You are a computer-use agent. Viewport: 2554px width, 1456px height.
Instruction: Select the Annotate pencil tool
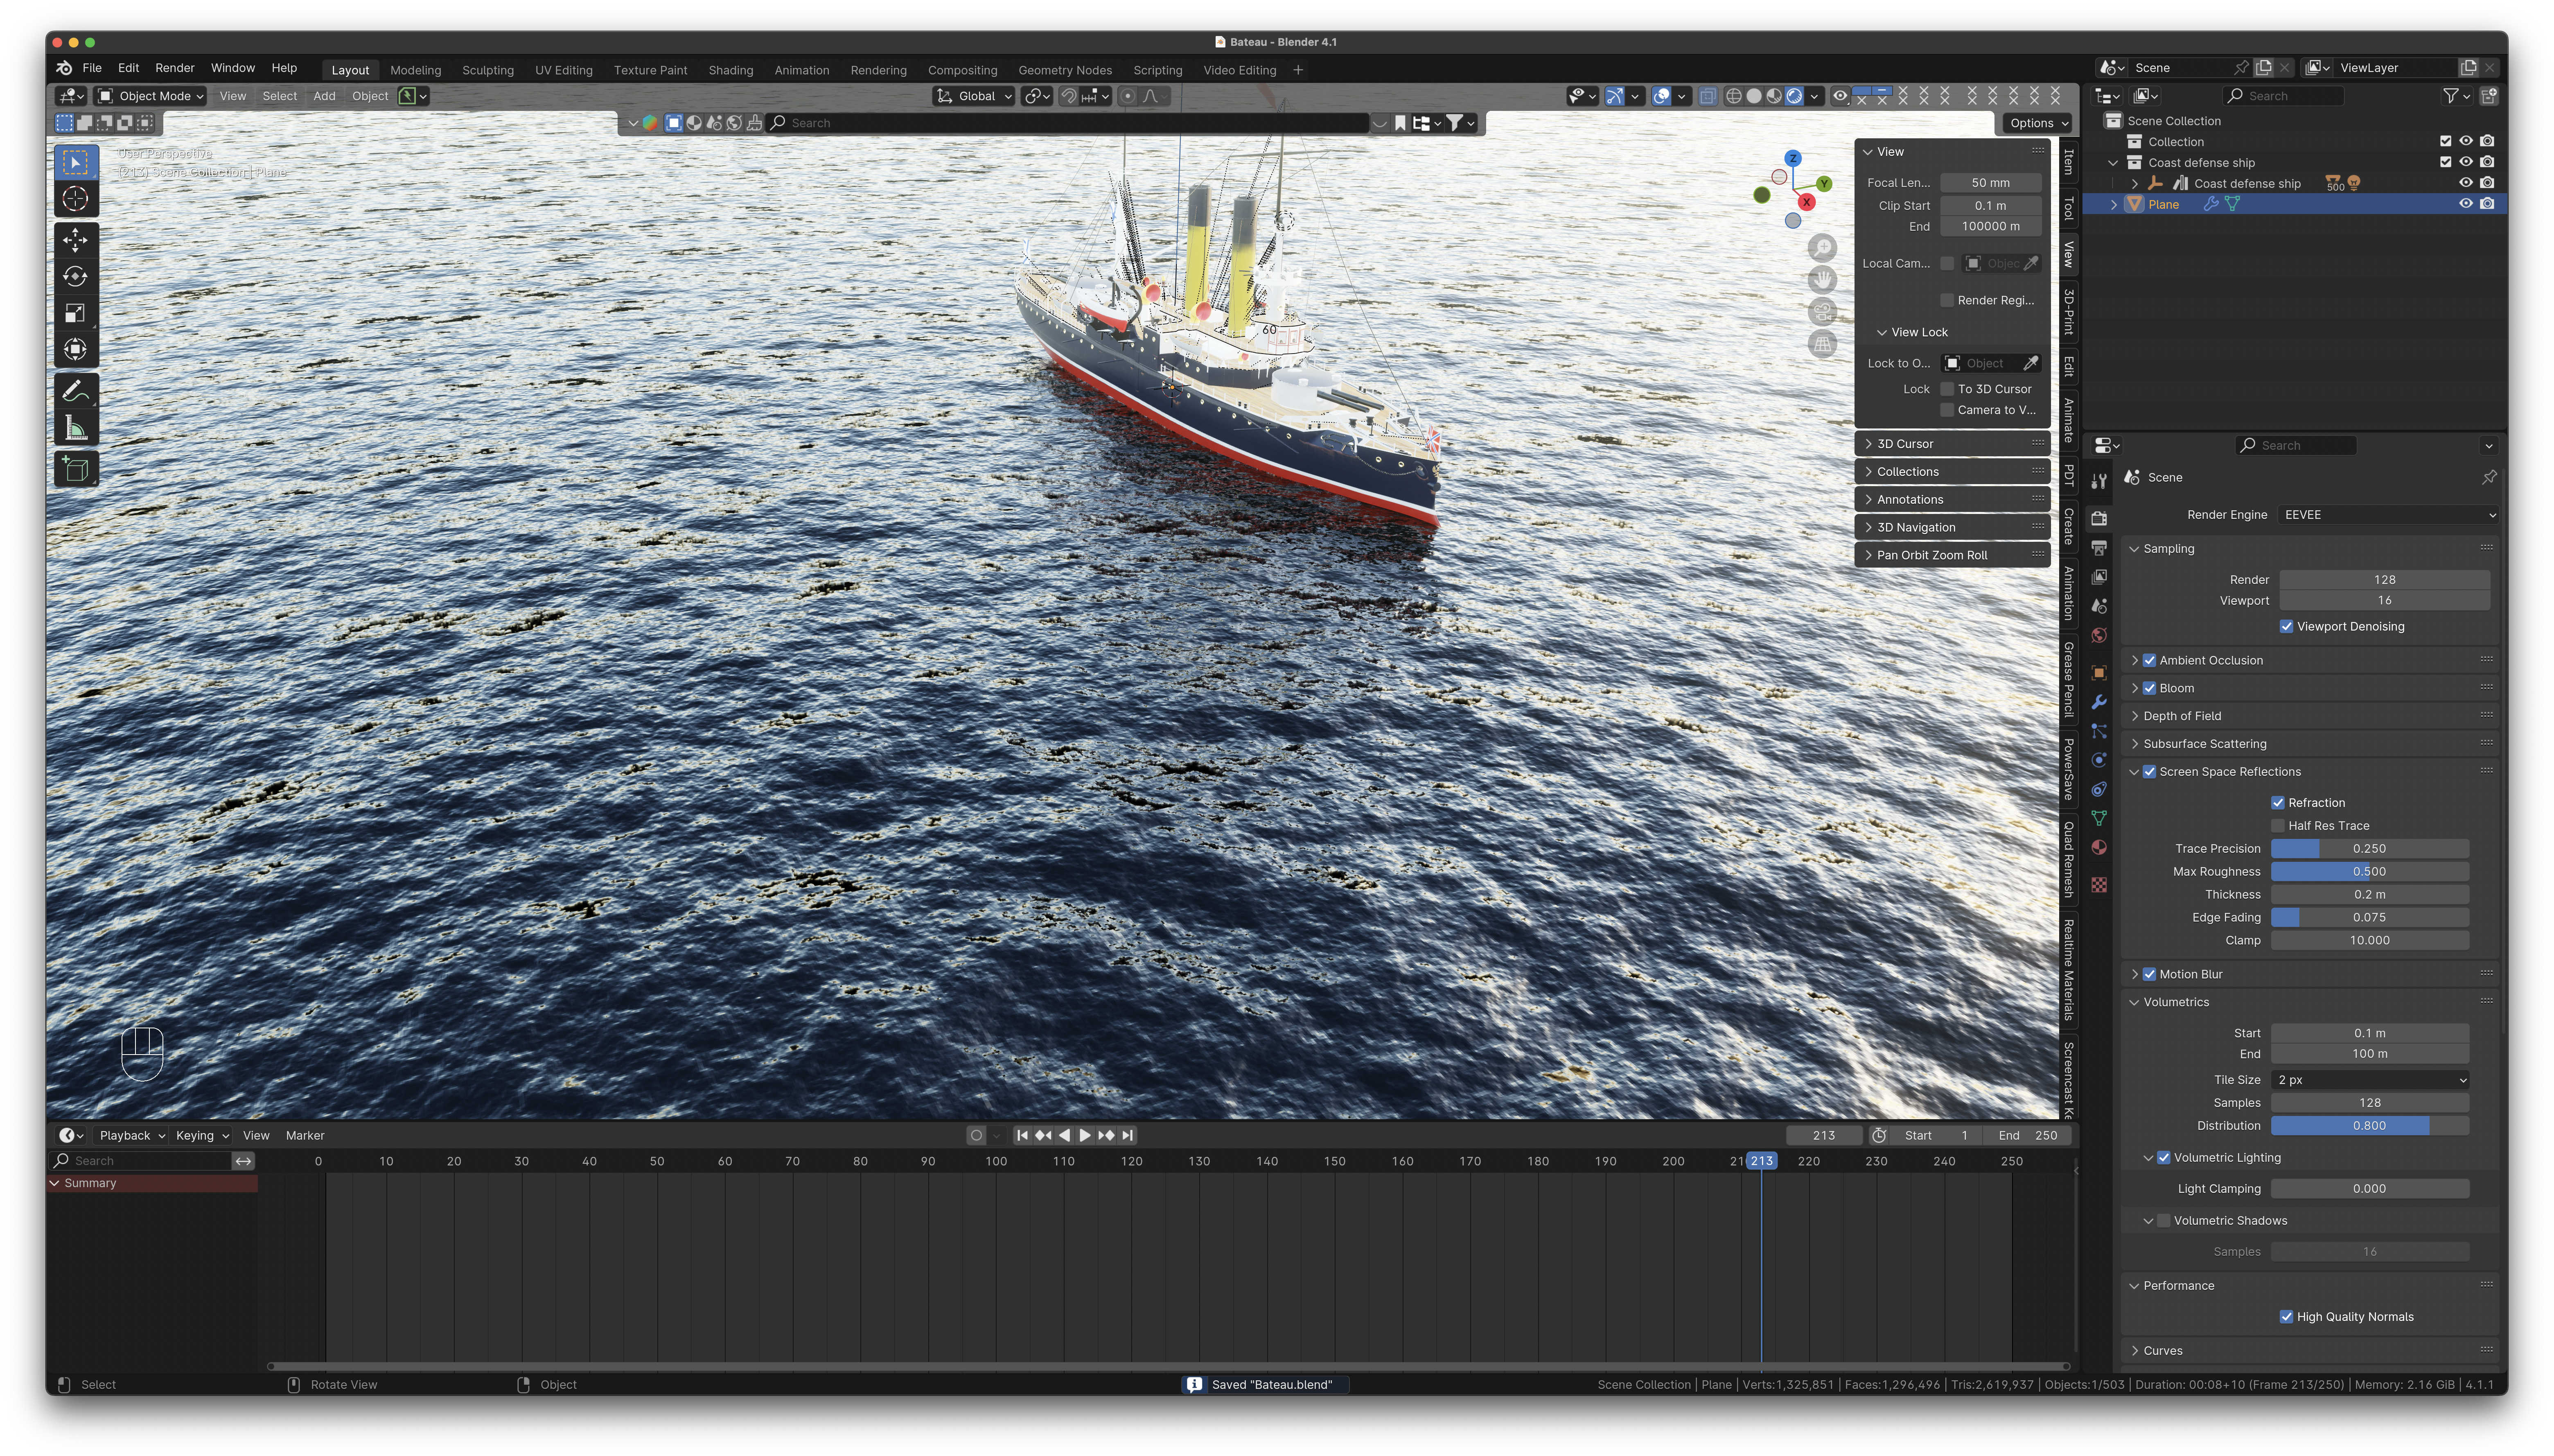(x=76, y=391)
